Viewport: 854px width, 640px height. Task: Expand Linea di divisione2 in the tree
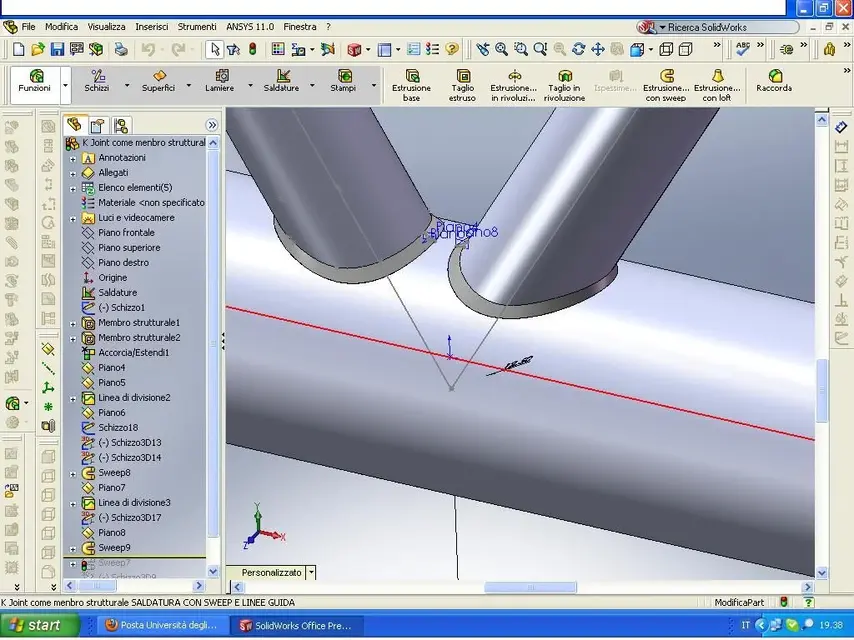click(x=73, y=399)
